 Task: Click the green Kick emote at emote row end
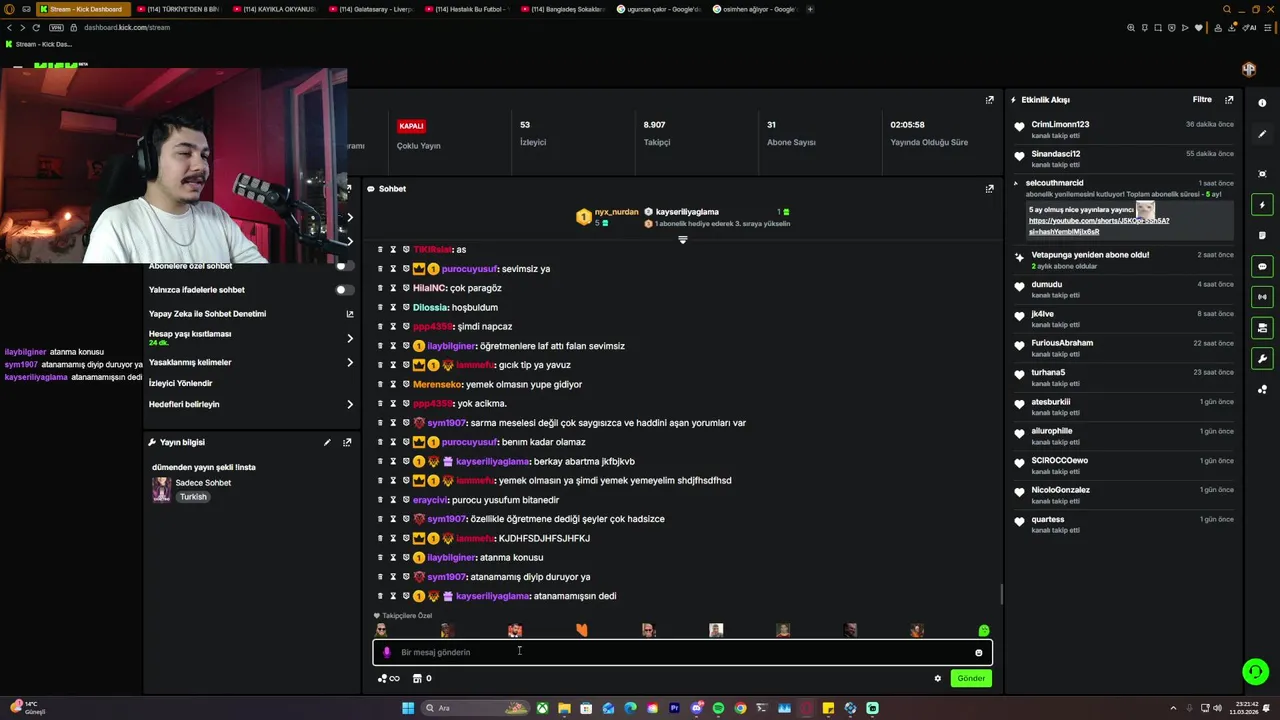click(x=984, y=630)
